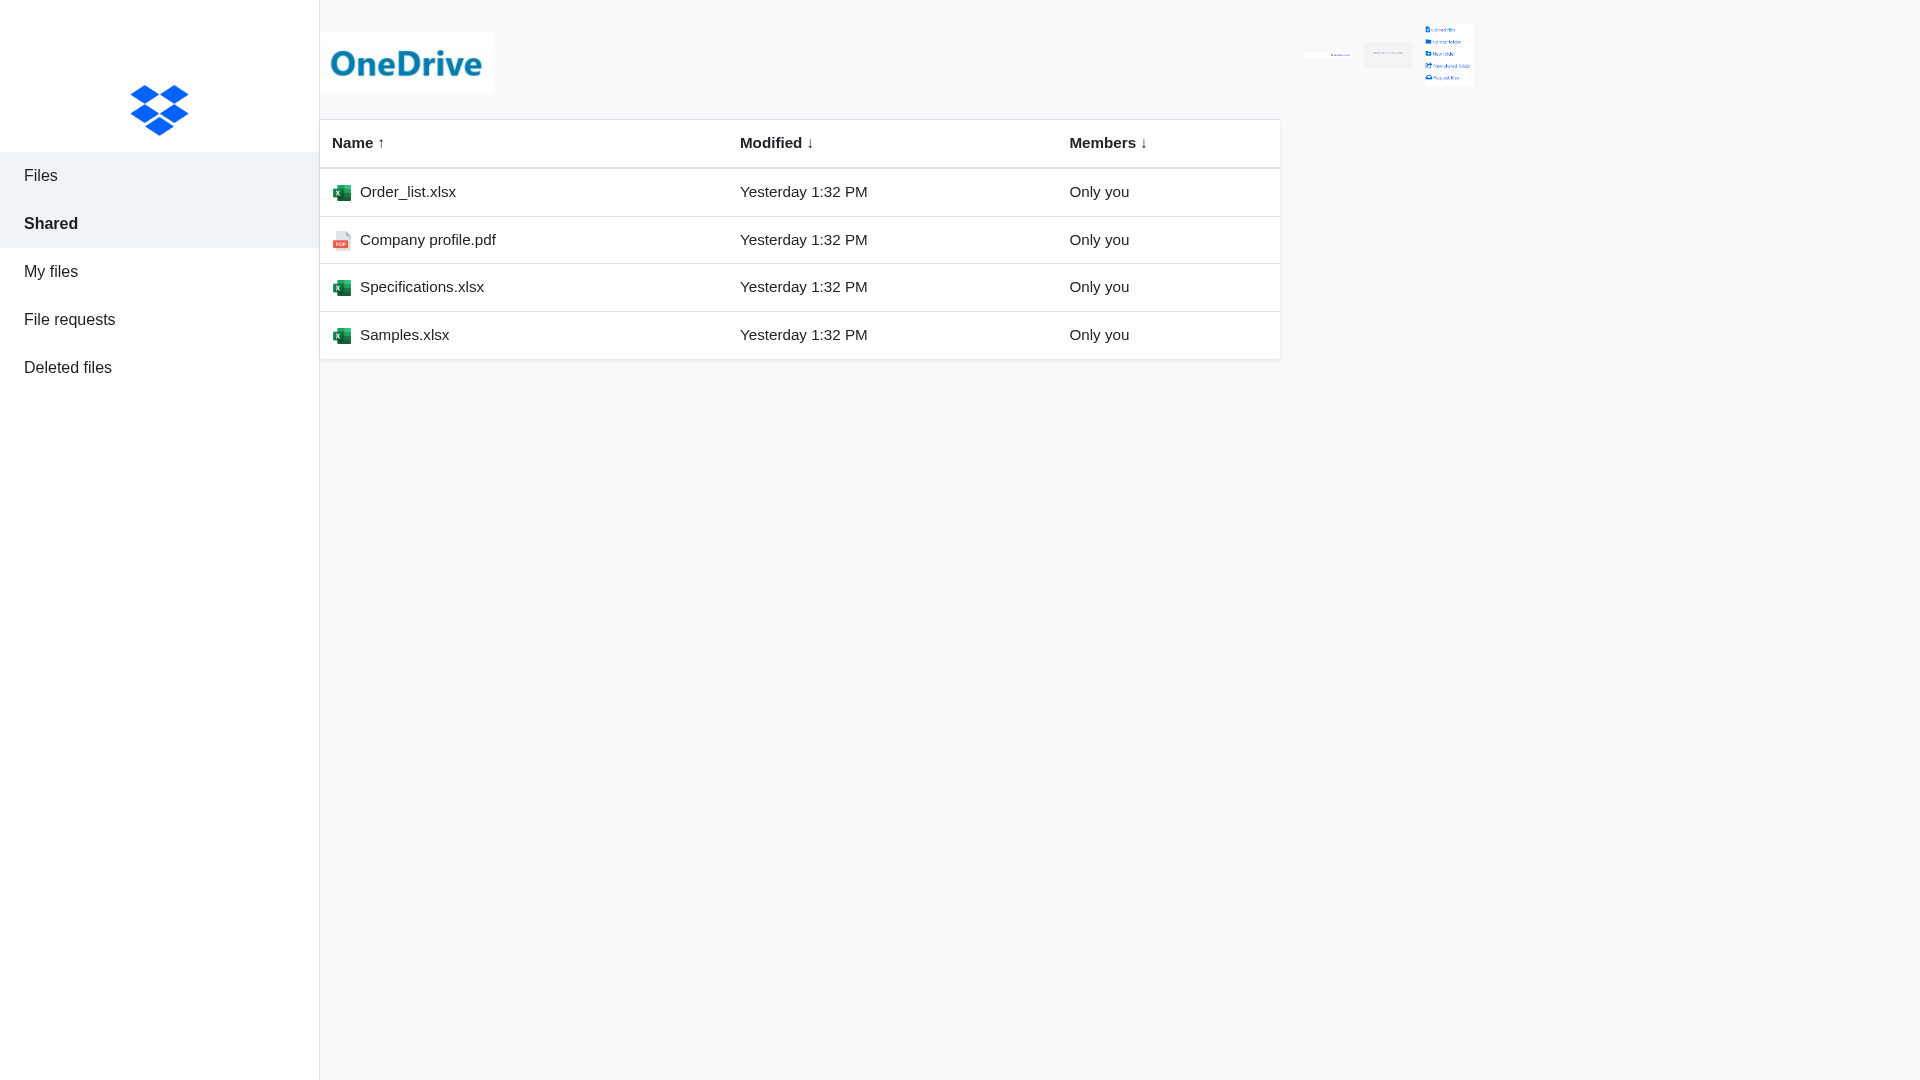Click the New shared folder link
Image resolution: width=1920 pixels, height=1080 pixels.
click(1448, 66)
